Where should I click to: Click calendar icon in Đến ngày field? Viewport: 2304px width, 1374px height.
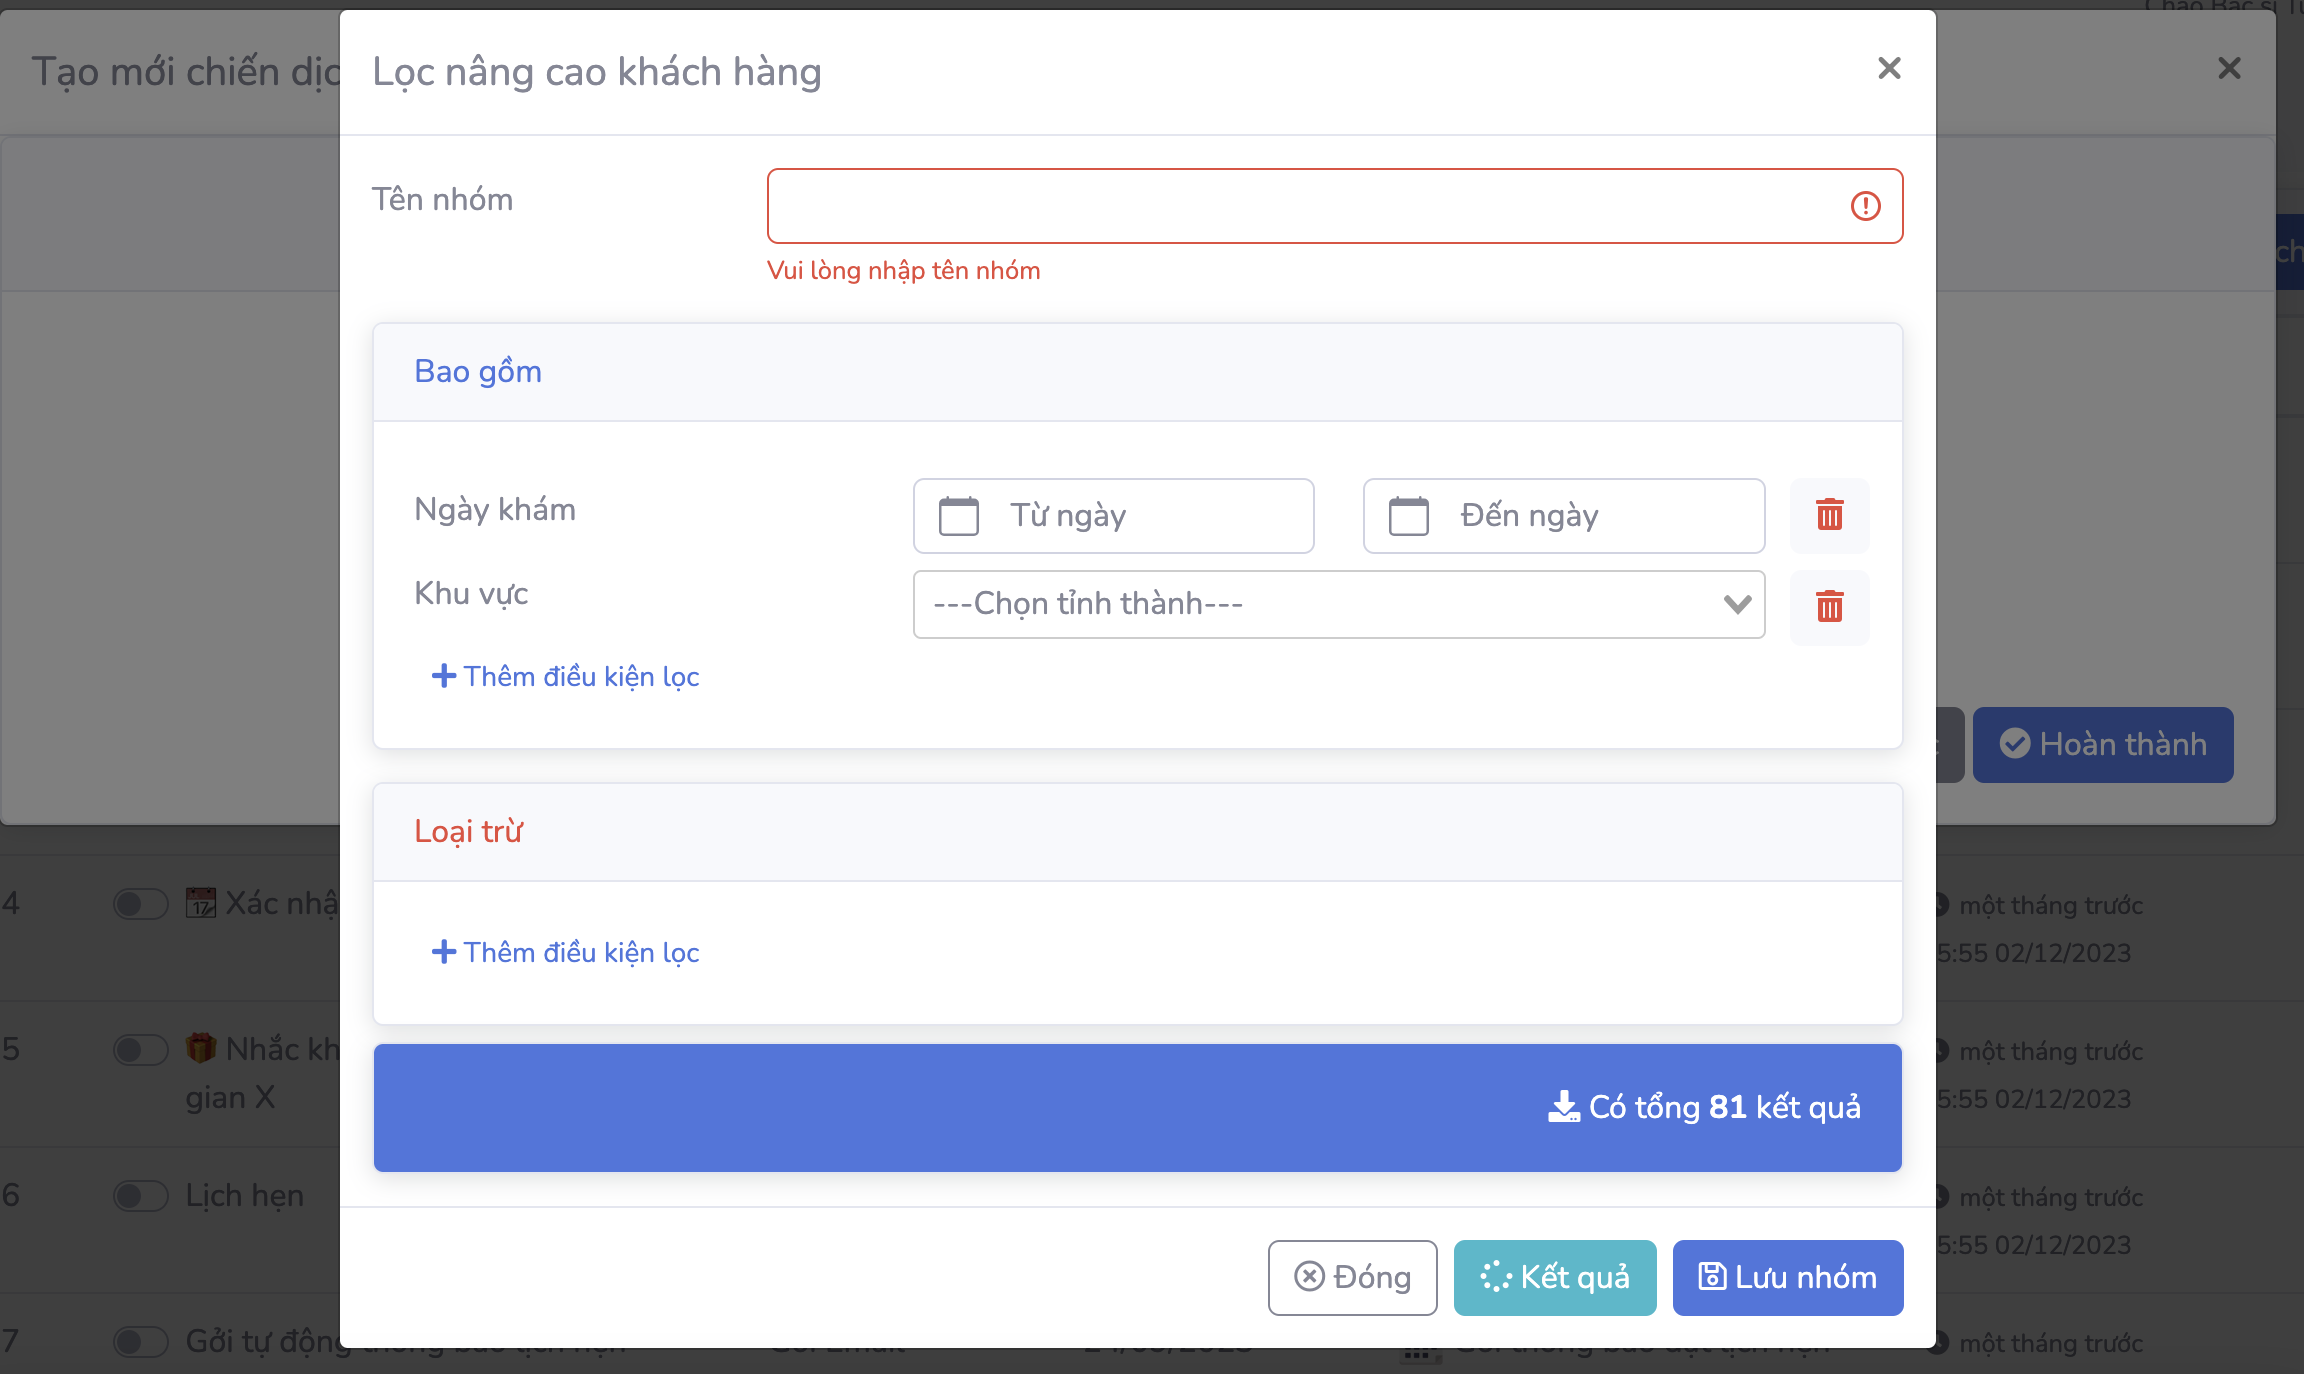click(1408, 516)
